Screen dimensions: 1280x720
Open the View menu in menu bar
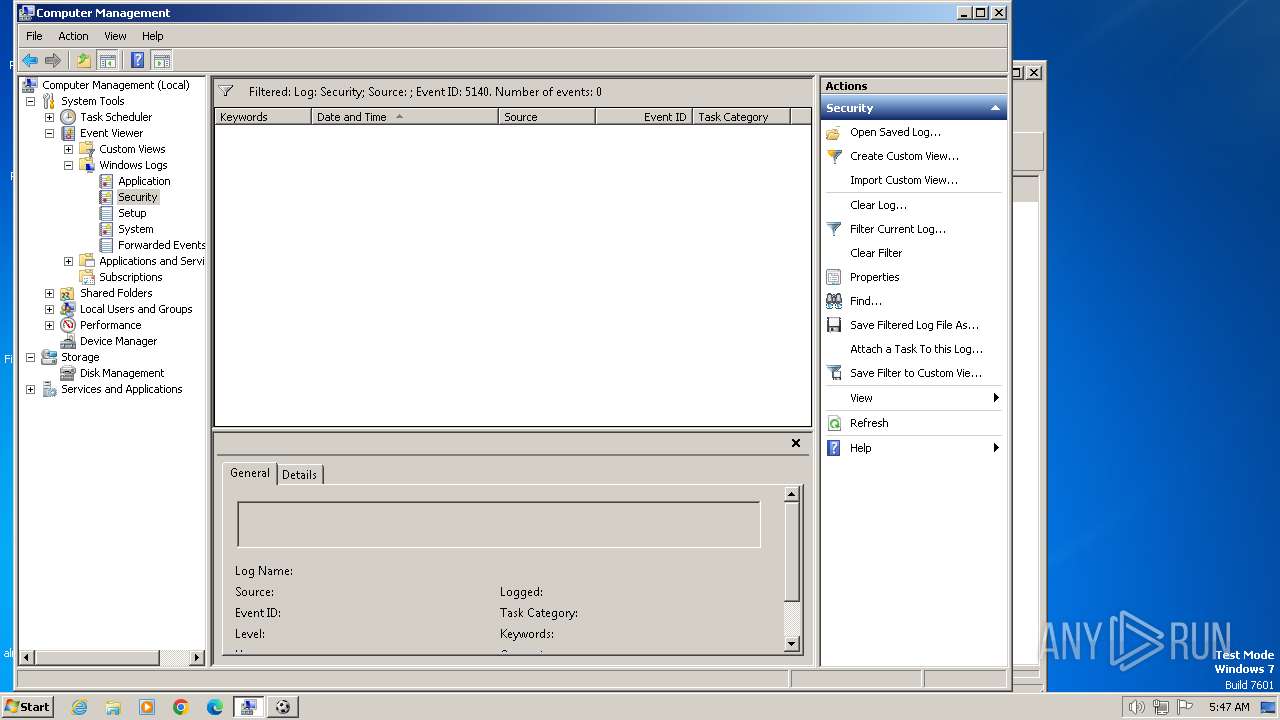pyautogui.click(x=115, y=36)
